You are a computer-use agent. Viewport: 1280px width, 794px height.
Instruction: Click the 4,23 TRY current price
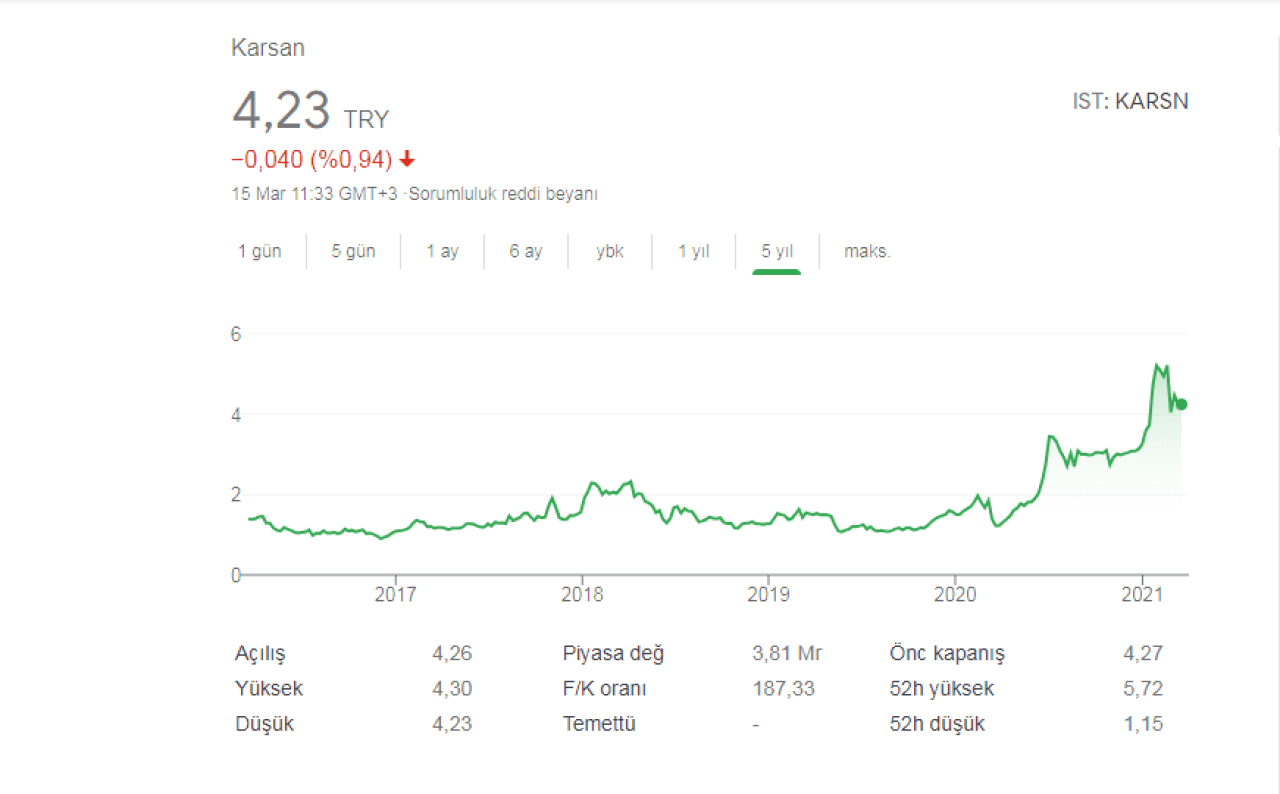pyautogui.click(x=311, y=110)
